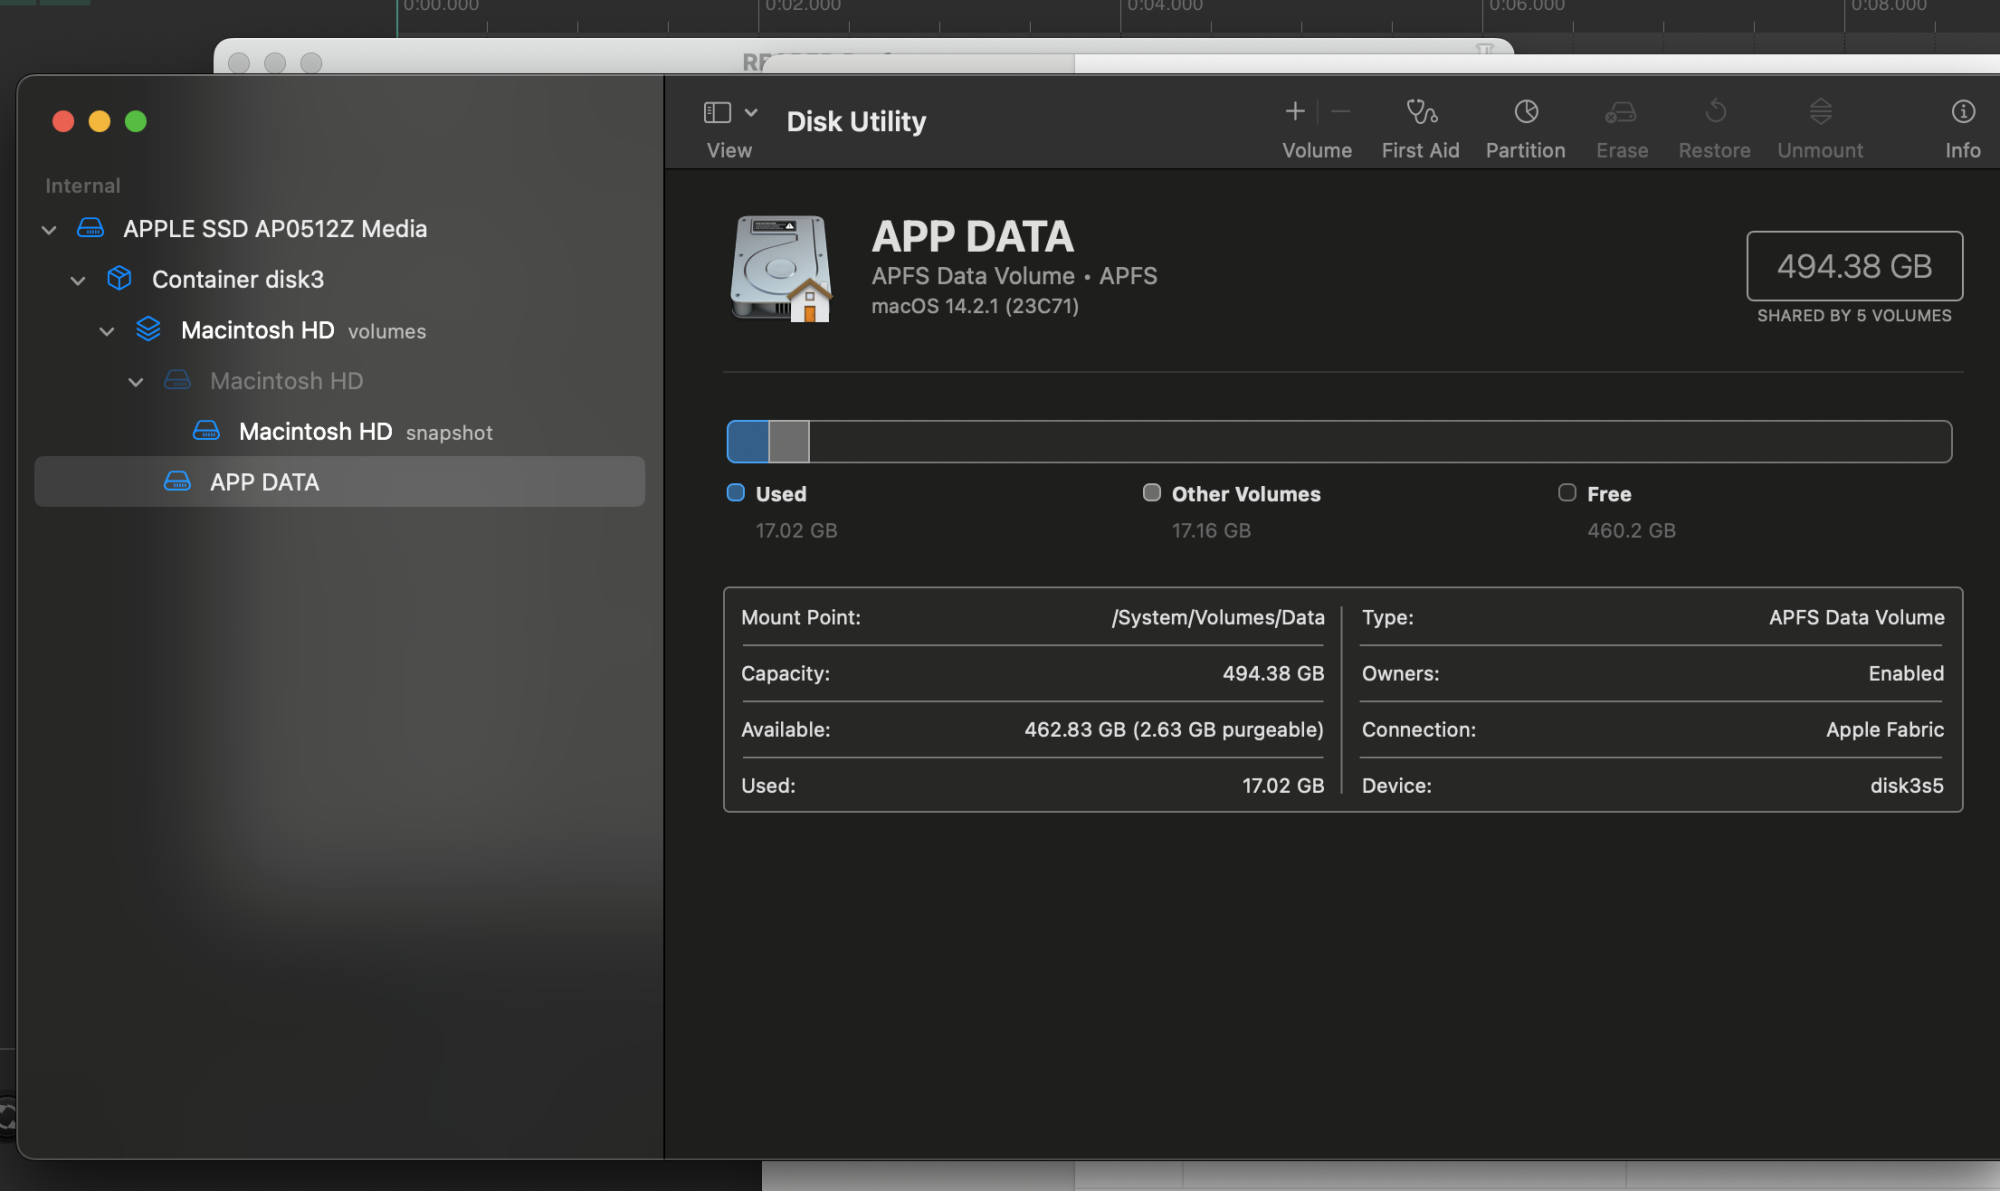Click the Internal sidebar section header
Image resolution: width=2000 pixels, height=1191 pixels.
(82, 186)
